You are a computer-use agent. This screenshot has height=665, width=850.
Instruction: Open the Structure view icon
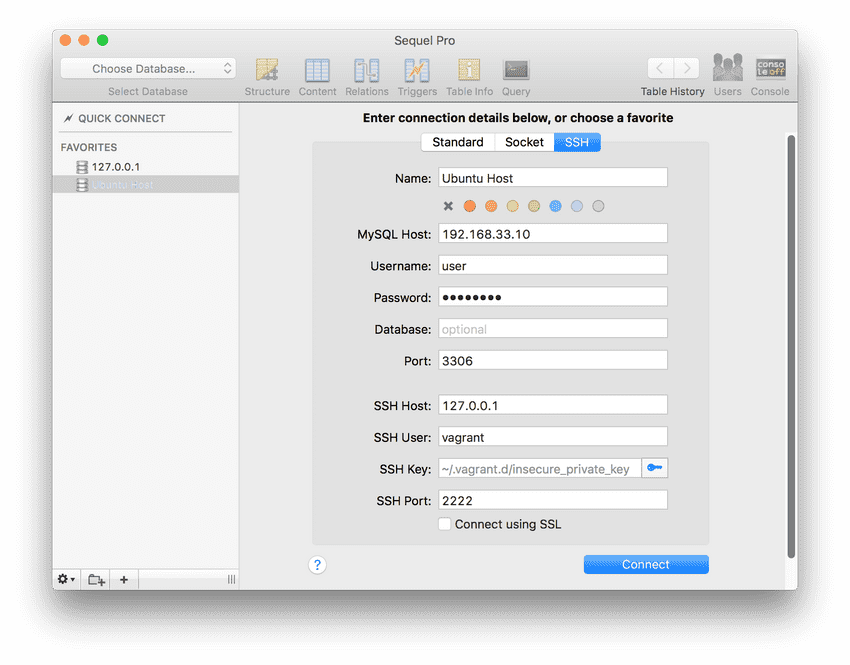pos(267,70)
